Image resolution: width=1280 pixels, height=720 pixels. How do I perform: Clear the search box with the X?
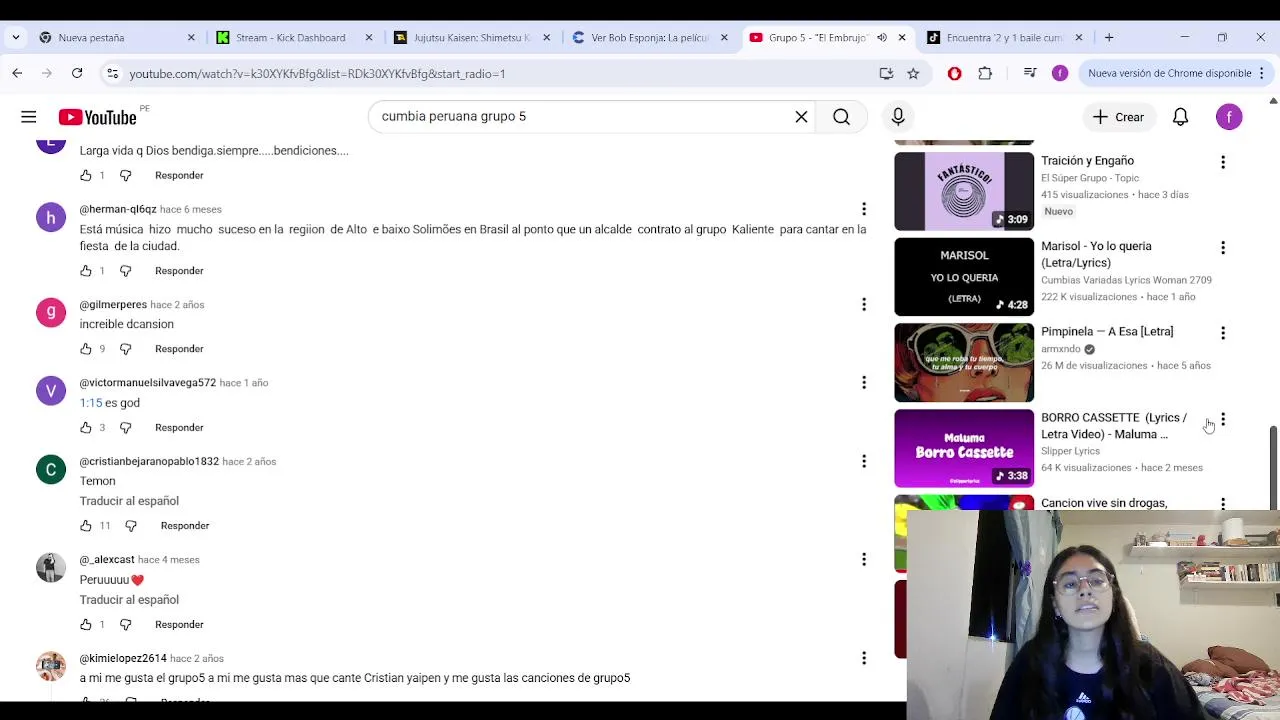tap(801, 117)
